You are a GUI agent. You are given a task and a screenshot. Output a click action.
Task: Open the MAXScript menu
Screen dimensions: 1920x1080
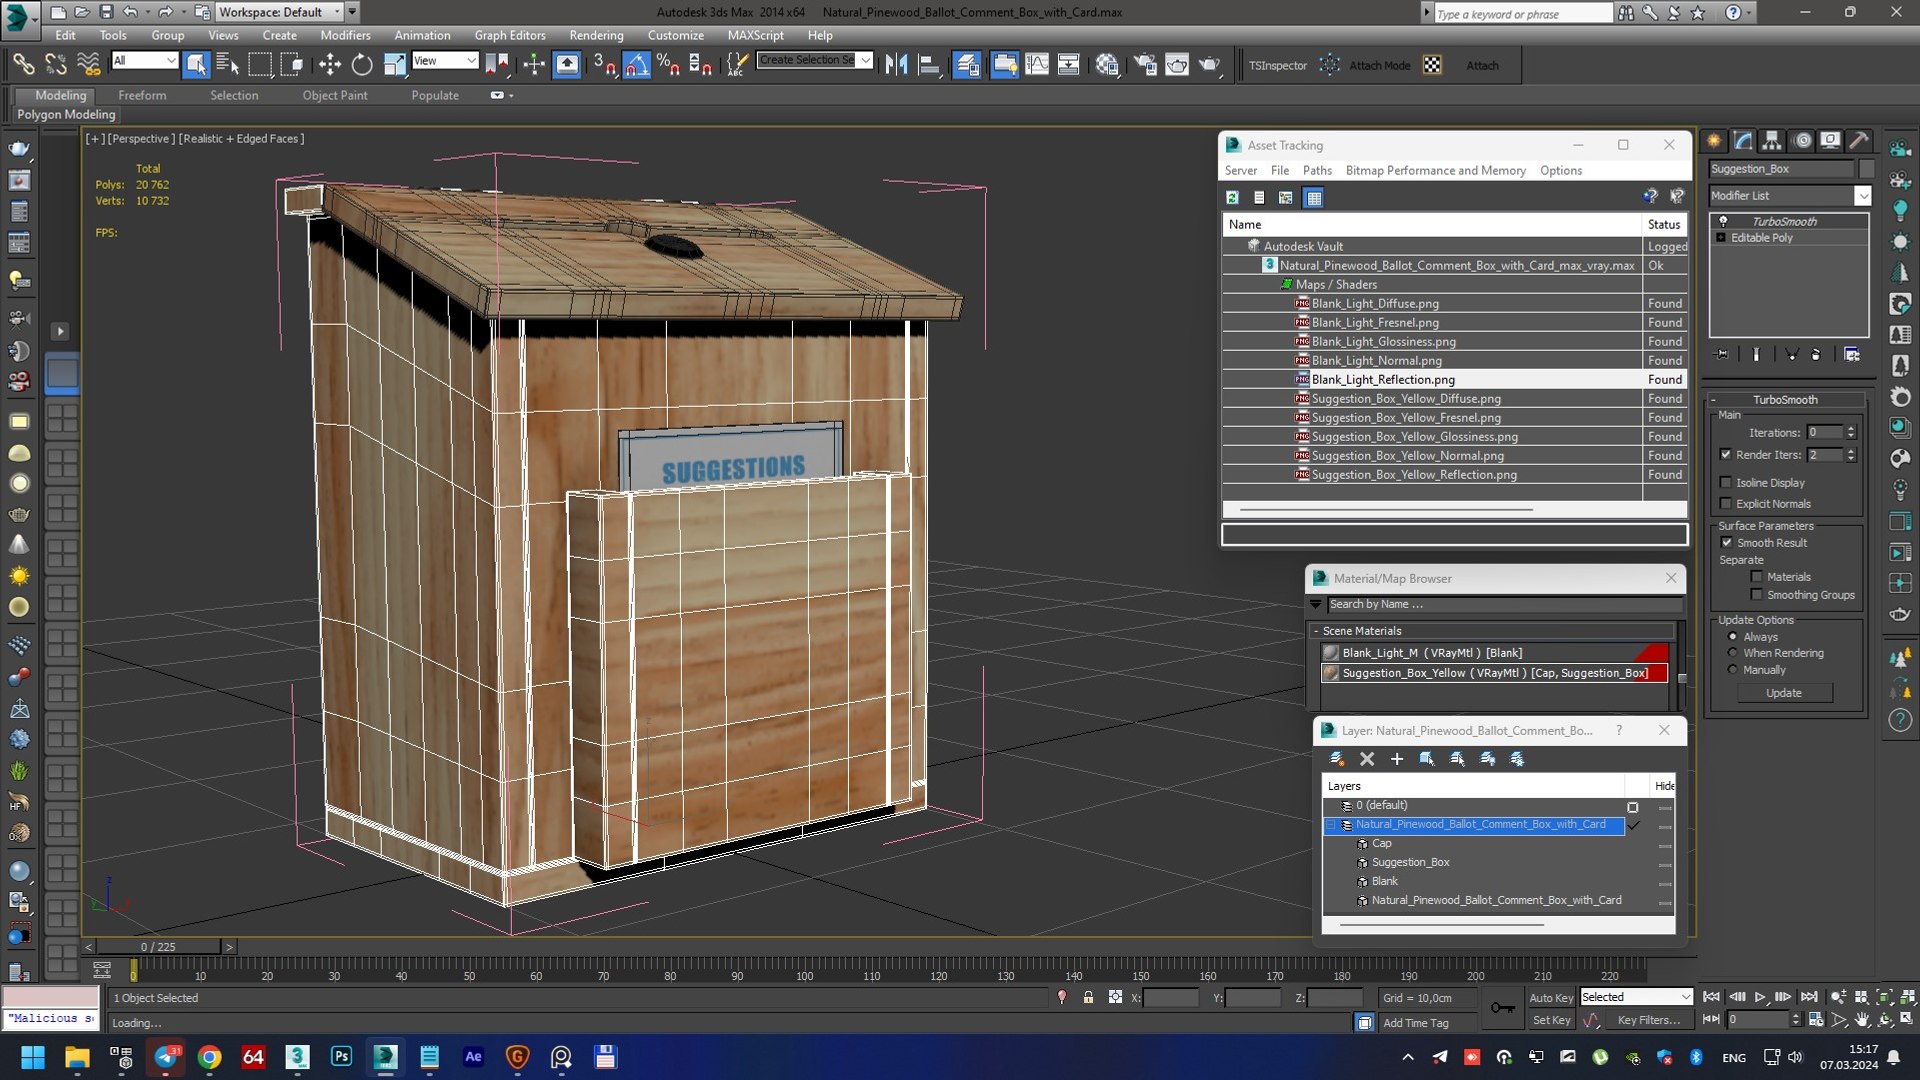[755, 35]
